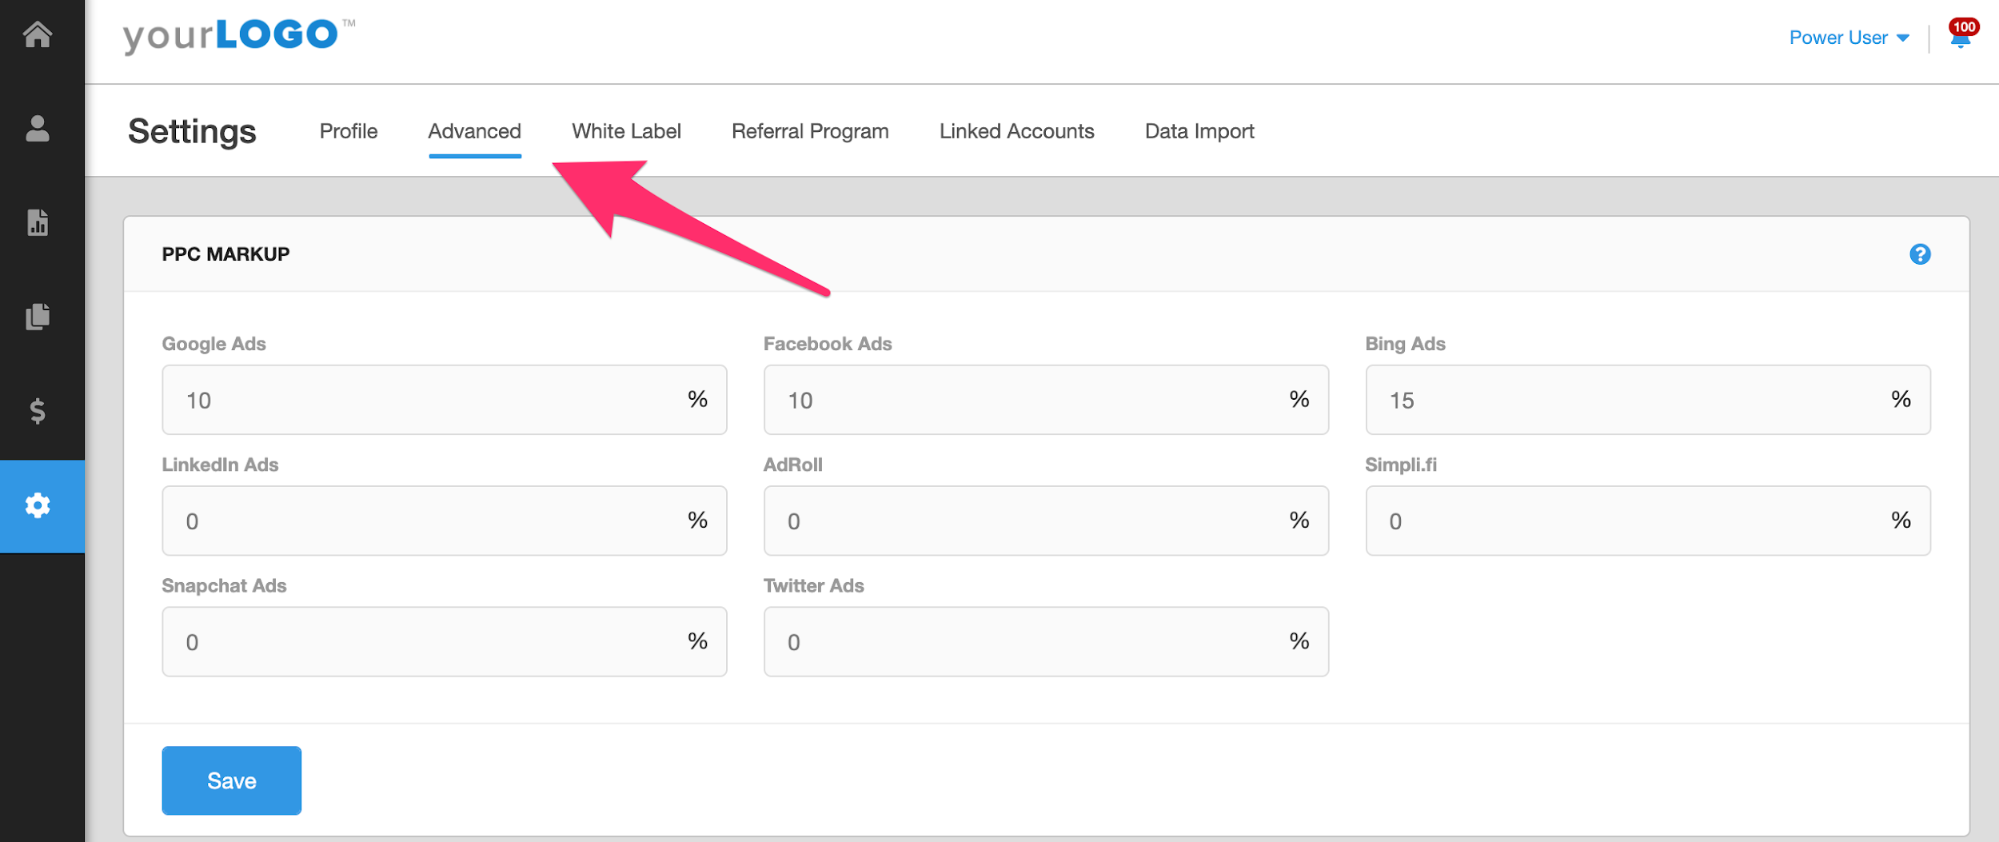Click the yourLOGO brand logo
The height and width of the screenshot is (842, 1999).
point(238,36)
